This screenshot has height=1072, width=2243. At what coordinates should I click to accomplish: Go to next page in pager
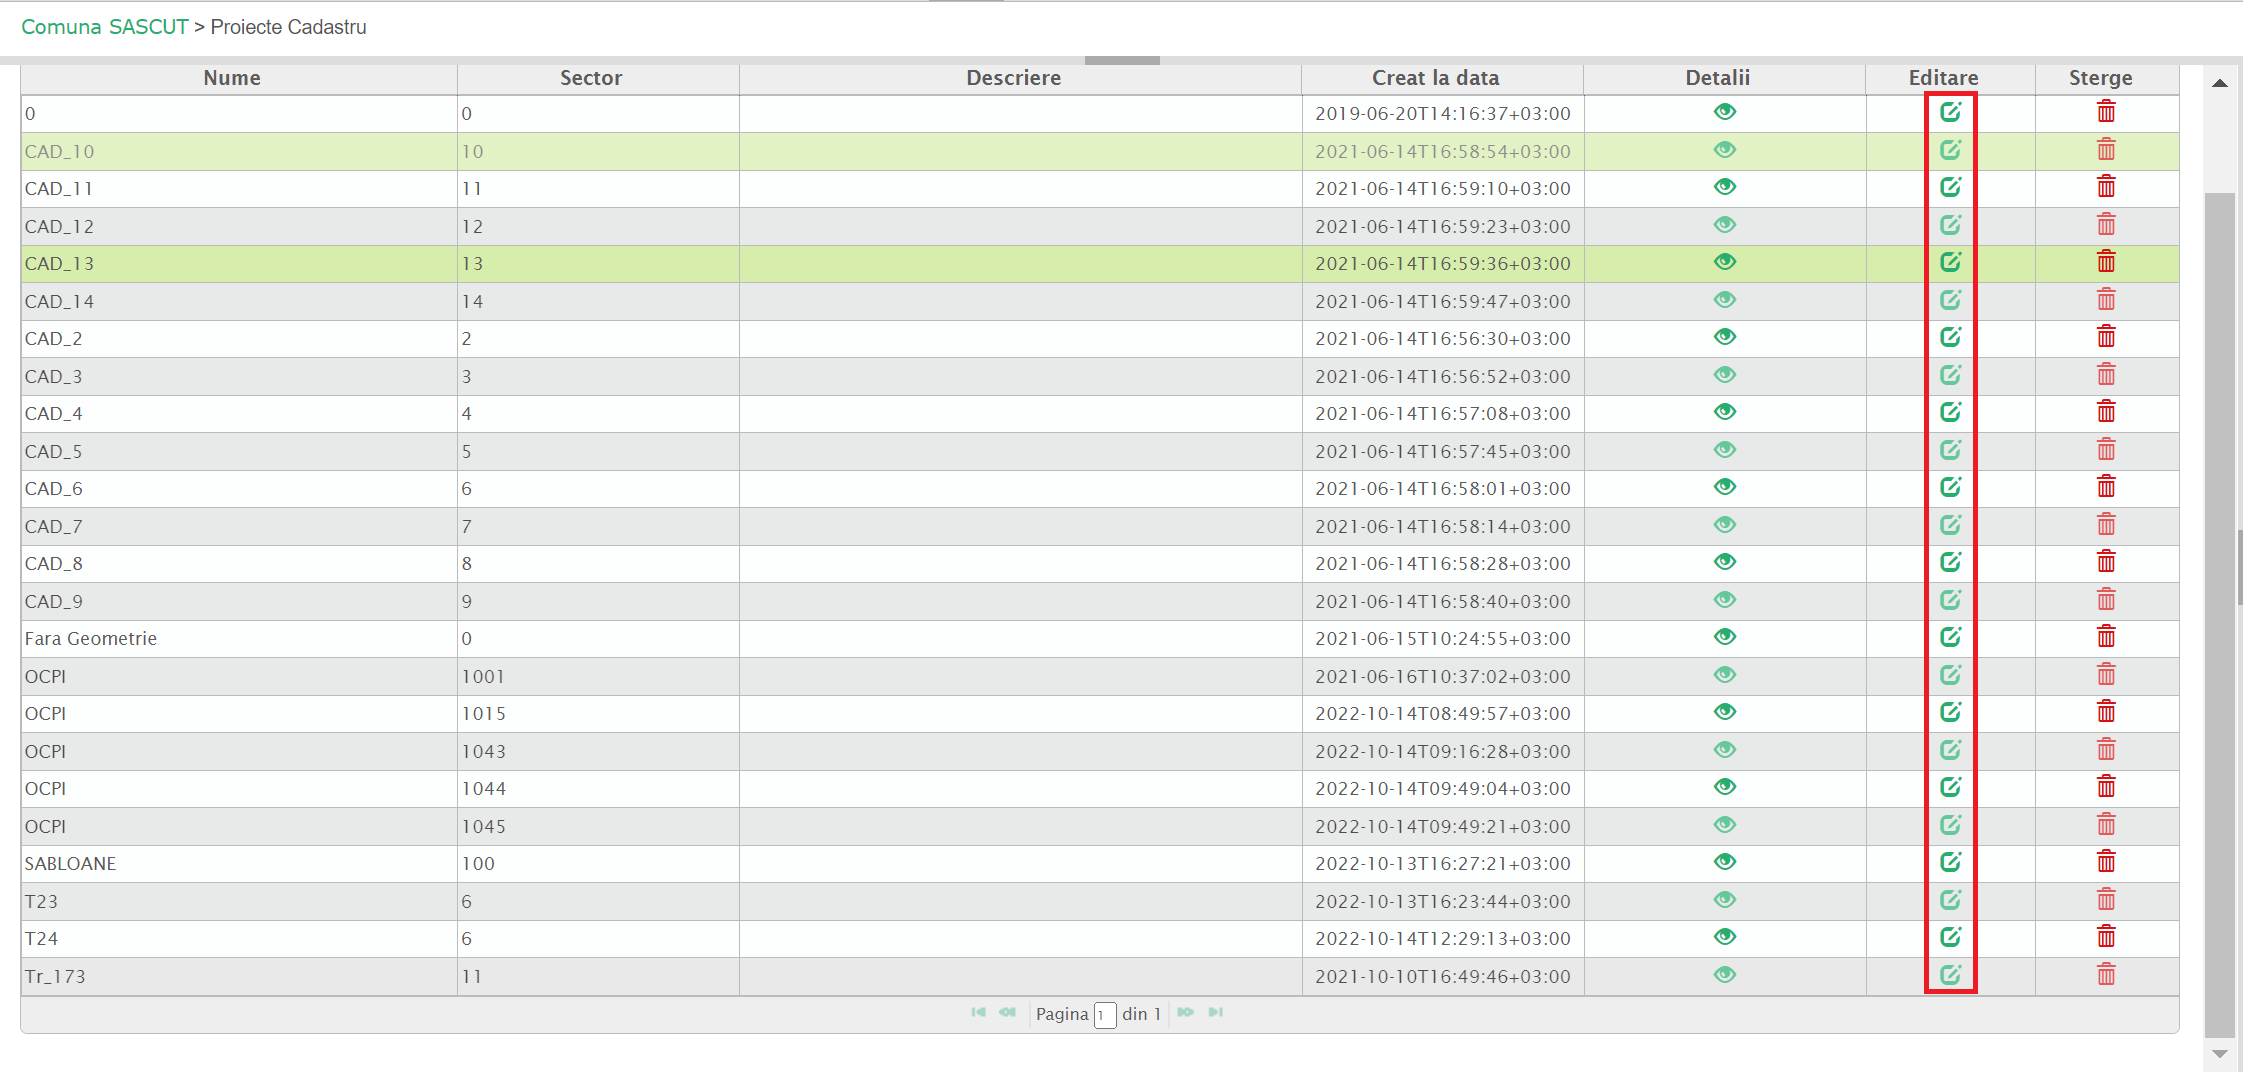1185,1013
